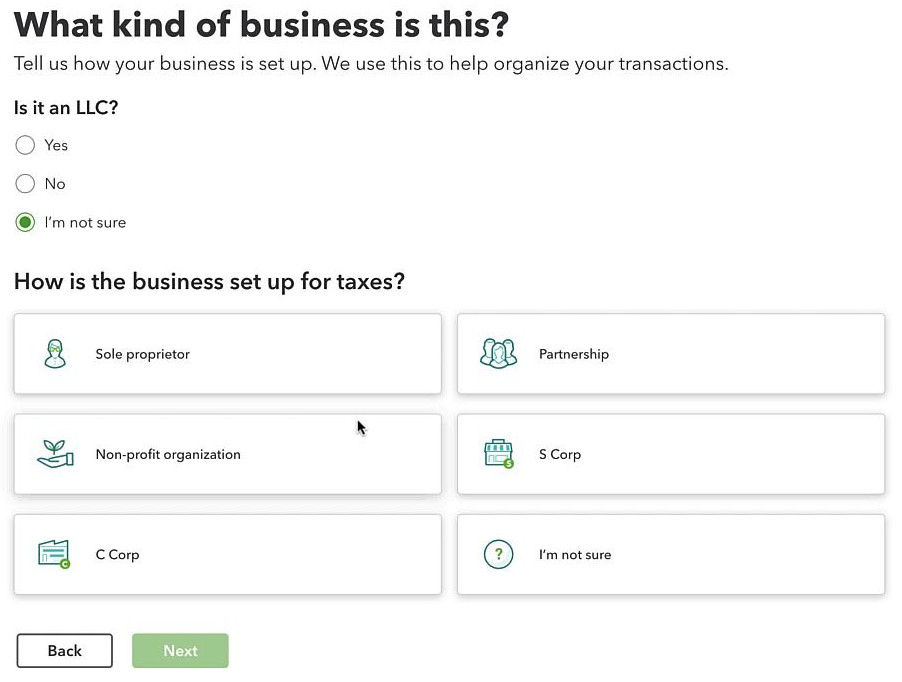Click the S Corp storefront icon
This screenshot has width=902, height=682.
pos(498,454)
